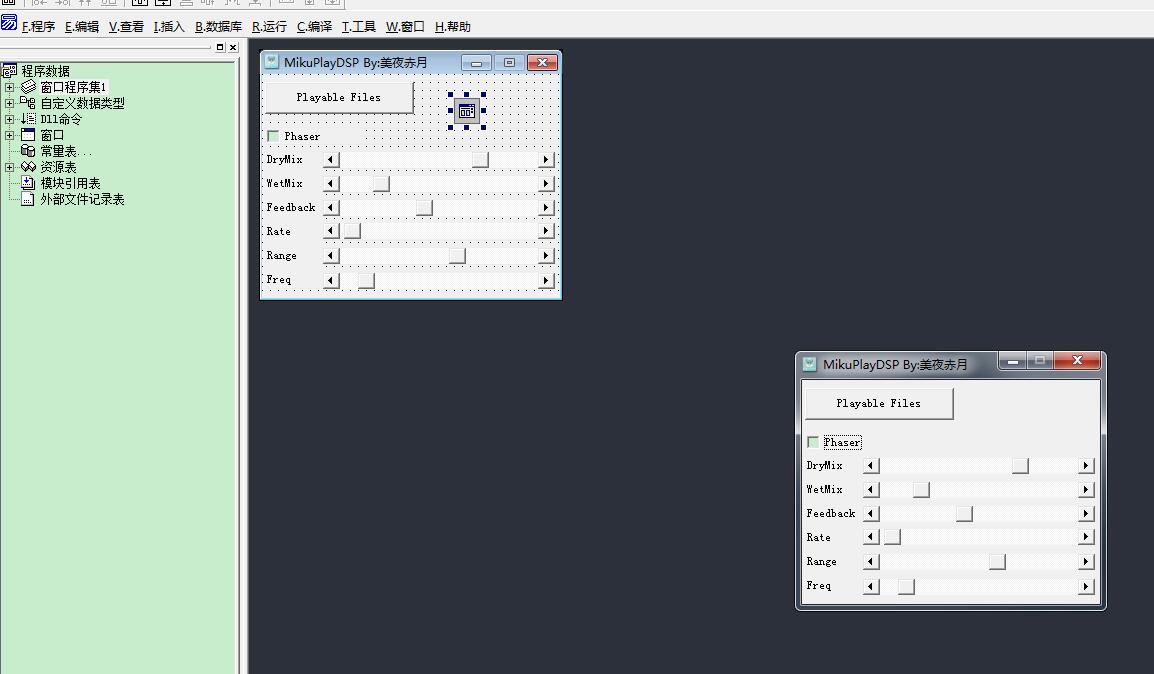Select the 窗口程序集1 tree row label
Viewport: 1154px width, 674px height.
pyautogui.click(x=73, y=87)
